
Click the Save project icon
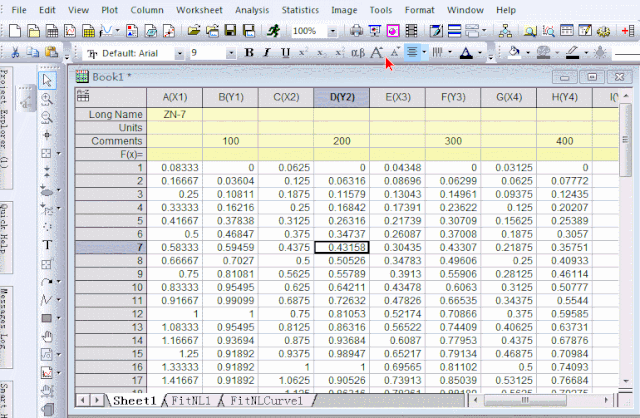click(x=231, y=31)
